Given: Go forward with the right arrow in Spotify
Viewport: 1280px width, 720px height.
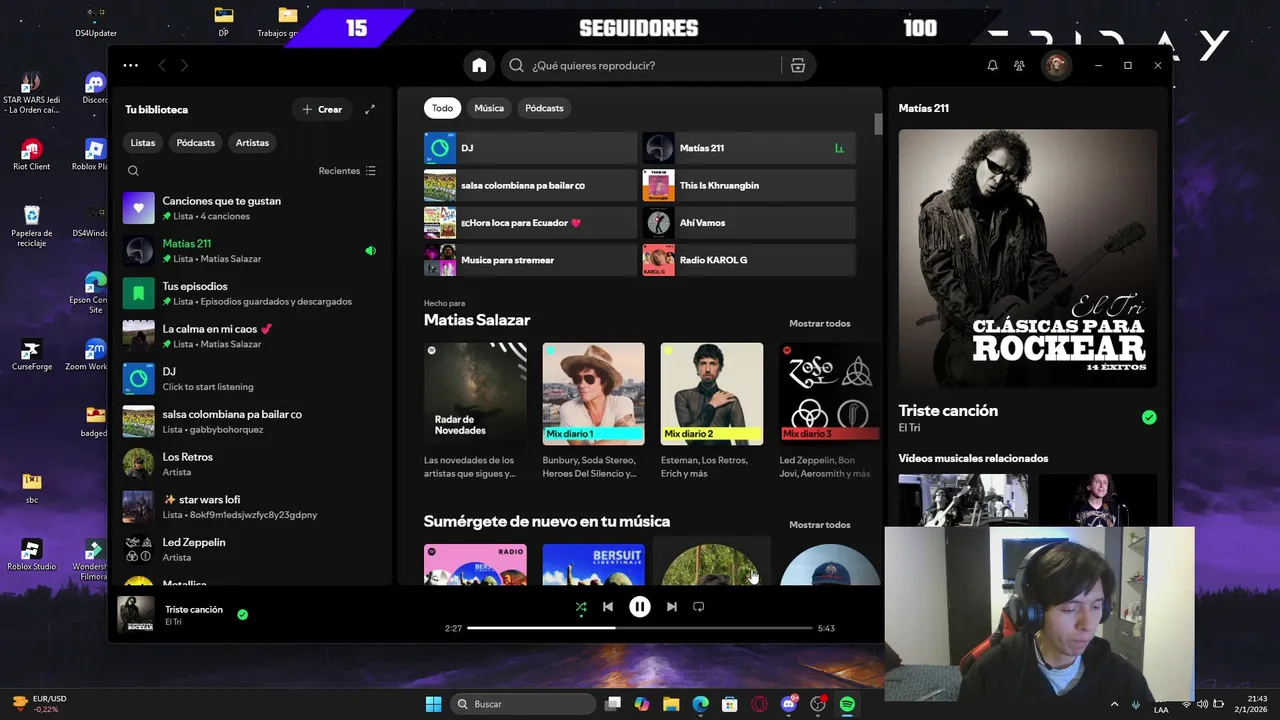Looking at the screenshot, I should click(x=184, y=65).
